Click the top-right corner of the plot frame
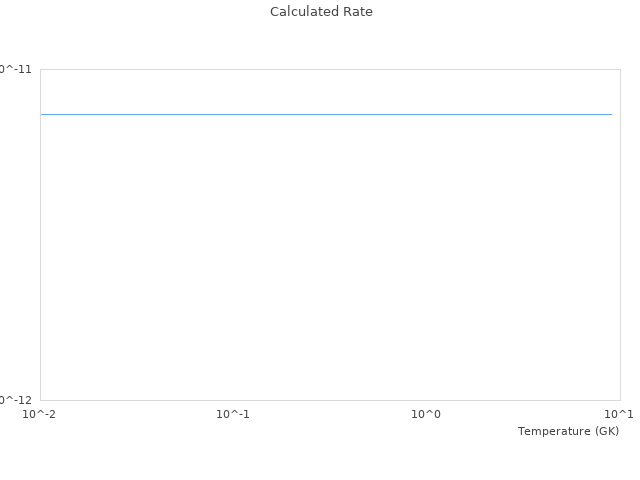 (x=620, y=69)
